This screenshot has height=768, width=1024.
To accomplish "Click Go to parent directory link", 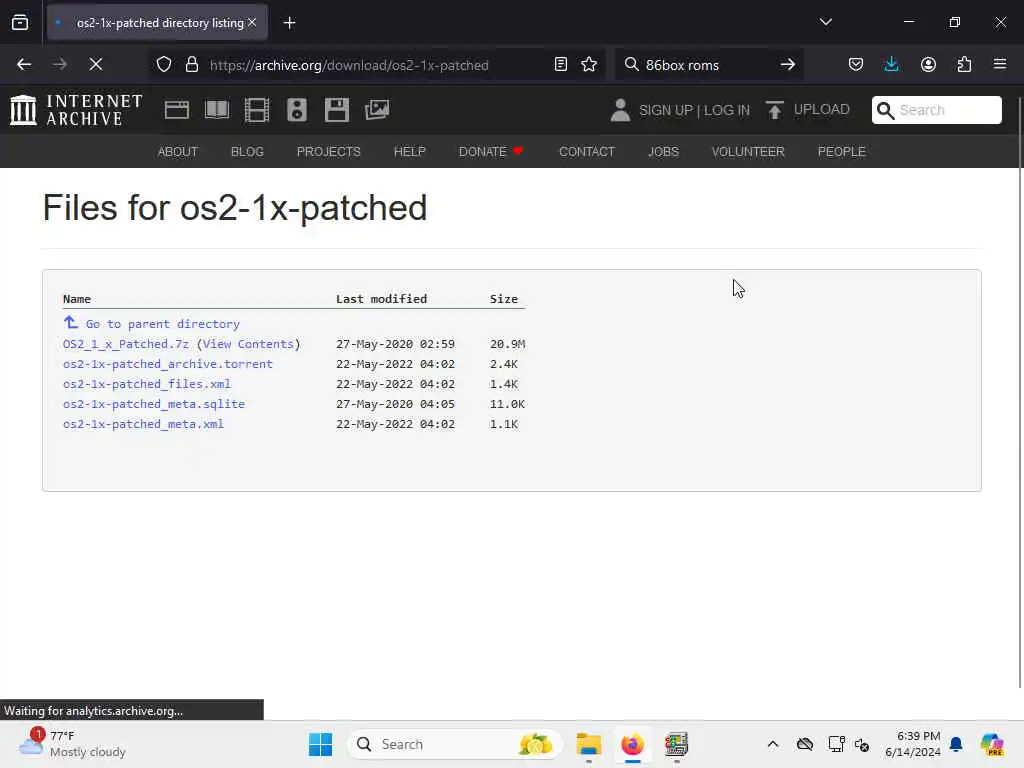I will 162,324.
